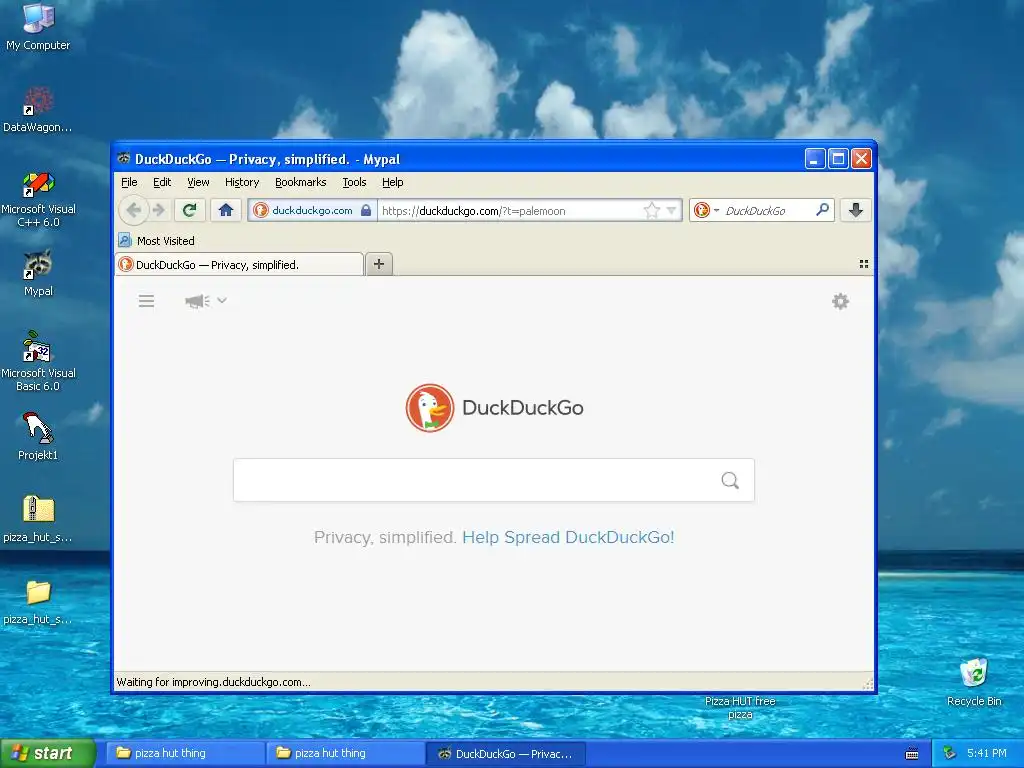
Task: Click the megaphone announcements icon
Action: [197, 301]
